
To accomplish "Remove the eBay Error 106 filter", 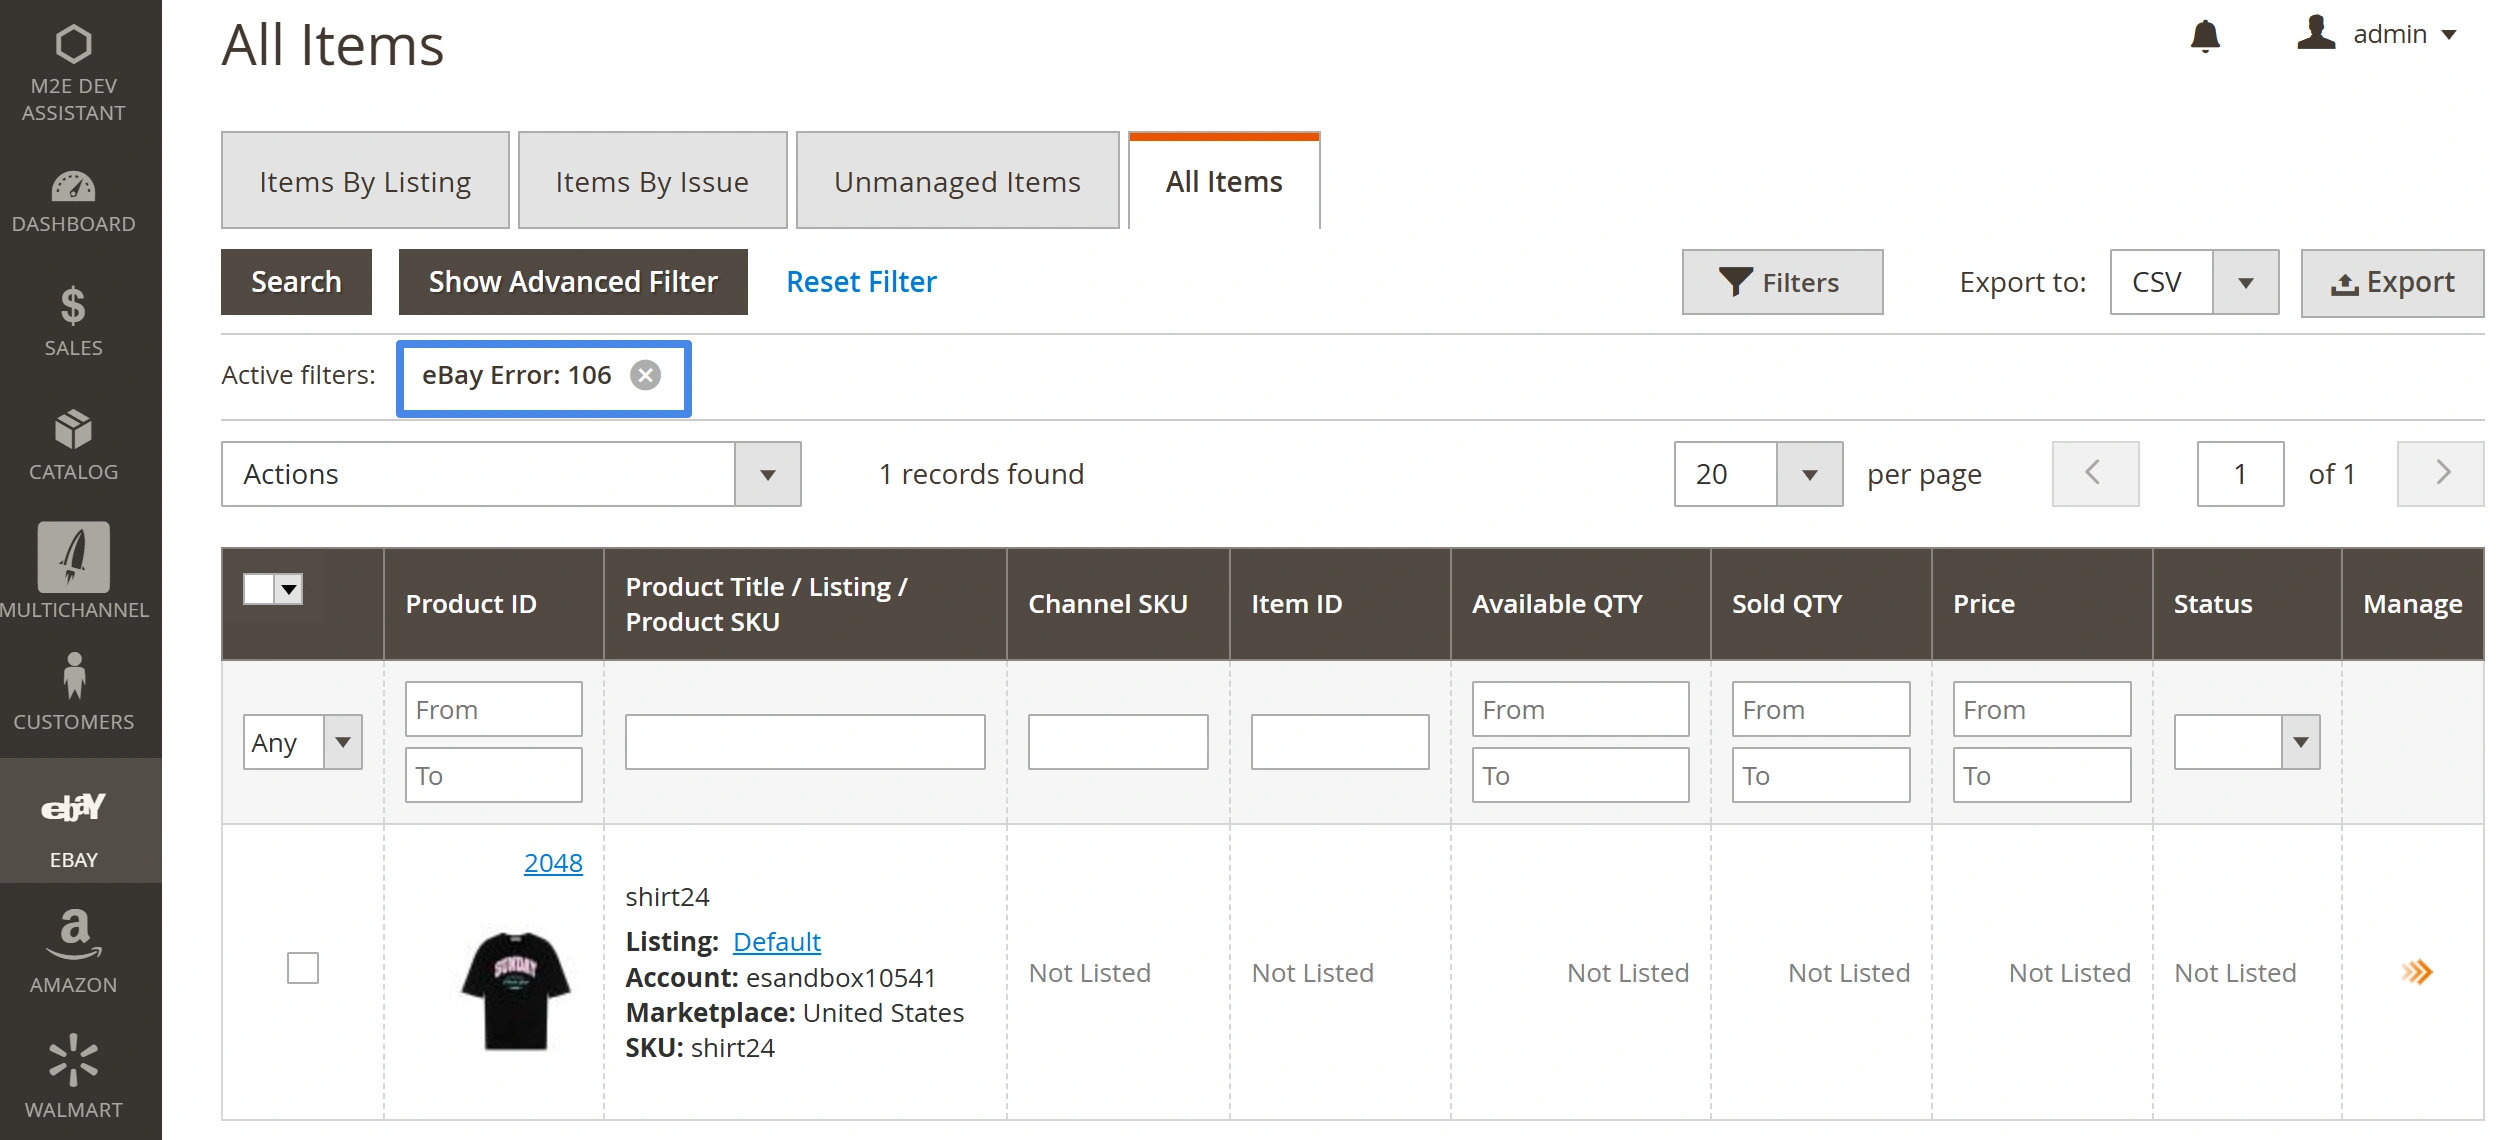I will 645,375.
